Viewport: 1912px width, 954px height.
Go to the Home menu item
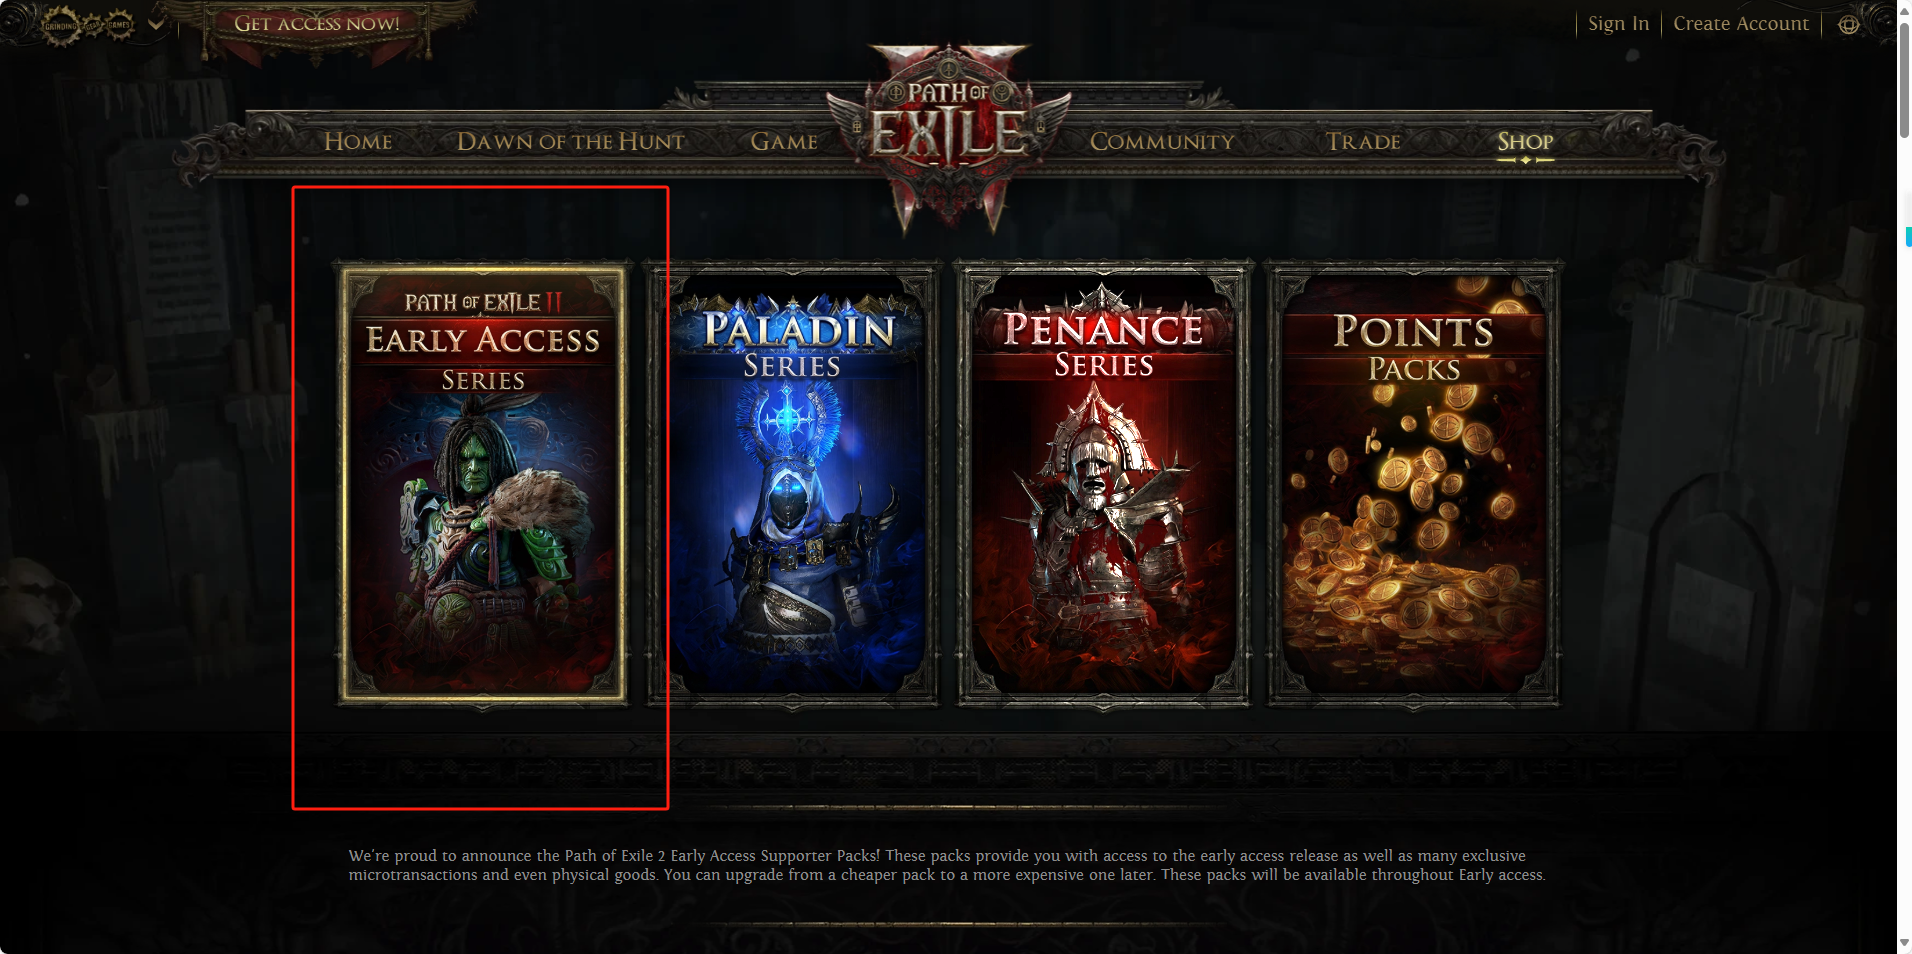[x=358, y=142]
